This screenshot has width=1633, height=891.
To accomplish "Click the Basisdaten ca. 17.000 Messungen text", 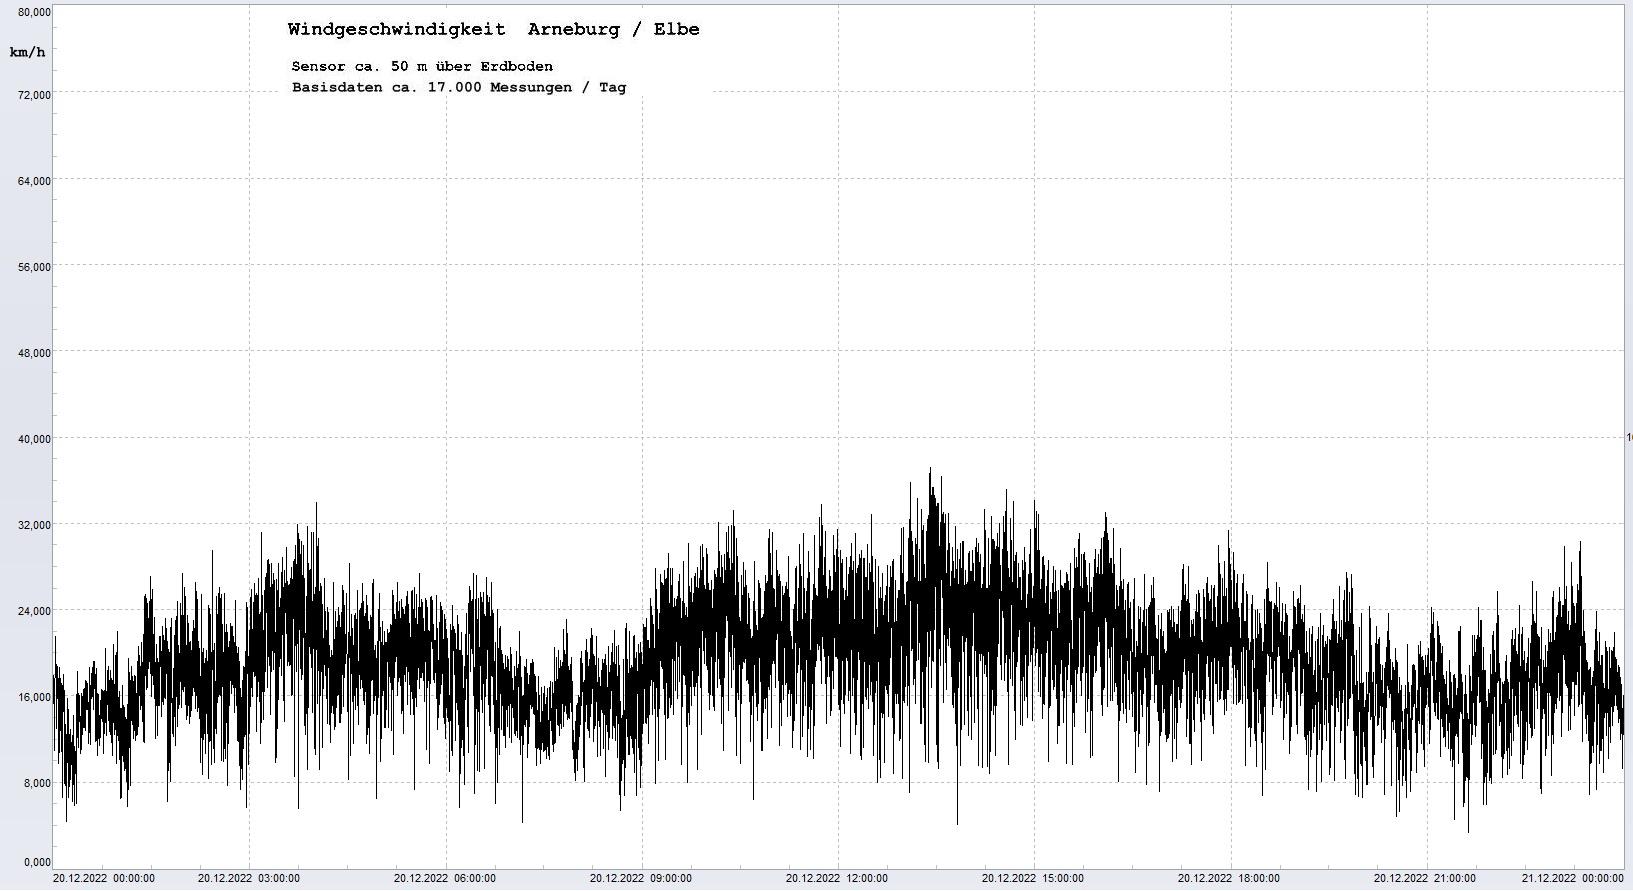I will tap(458, 88).
